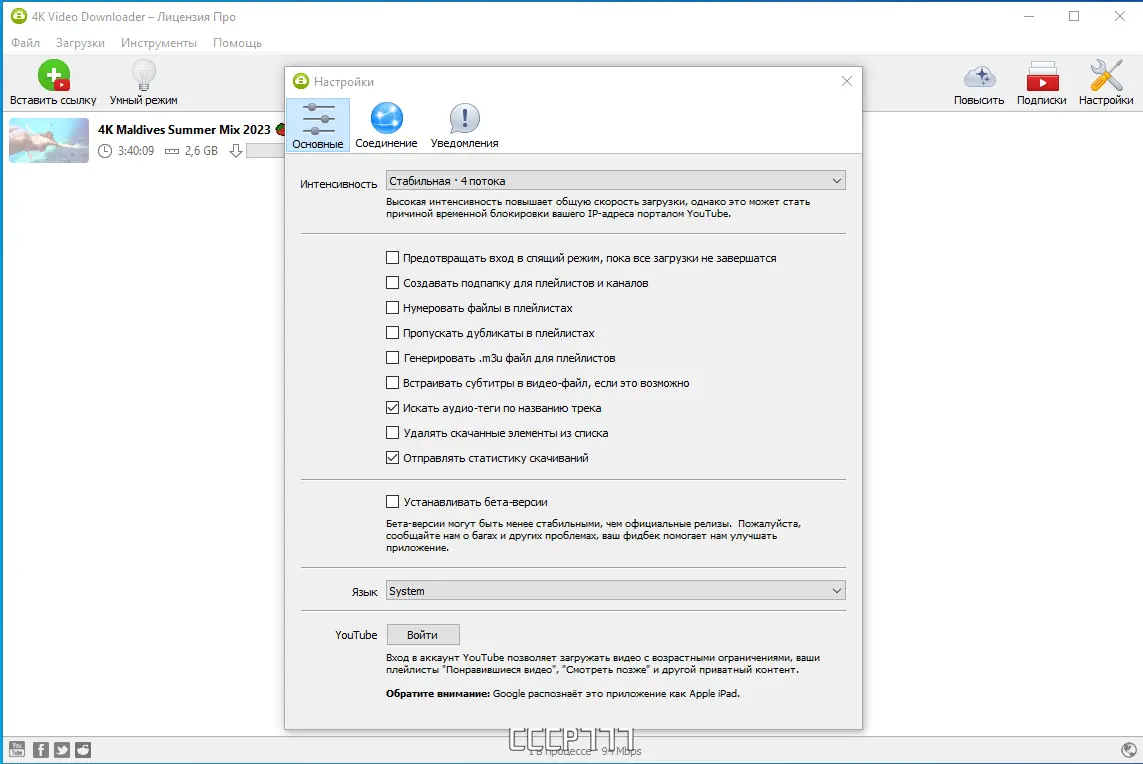The width and height of the screenshot is (1143, 764).
Task: Click download progress bar of Maldives video
Action: point(265,151)
